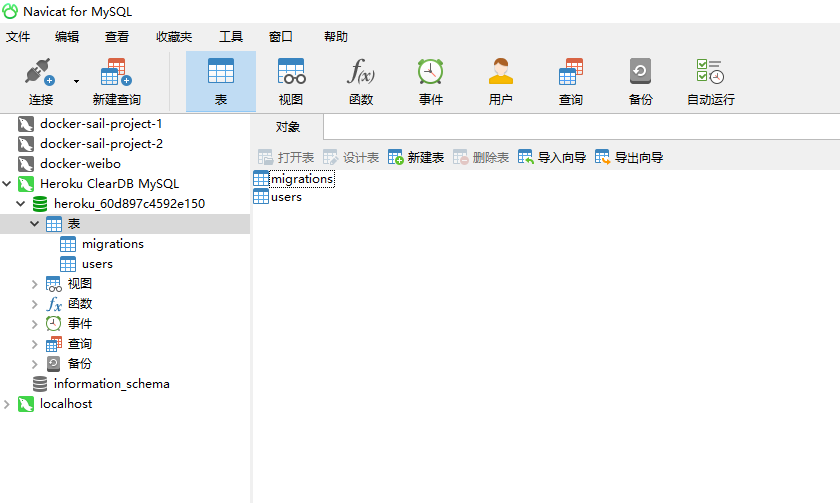The image size is (840, 503).
Task: Click the green heroku database cylinder icon
Action: (x=40, y=204)
